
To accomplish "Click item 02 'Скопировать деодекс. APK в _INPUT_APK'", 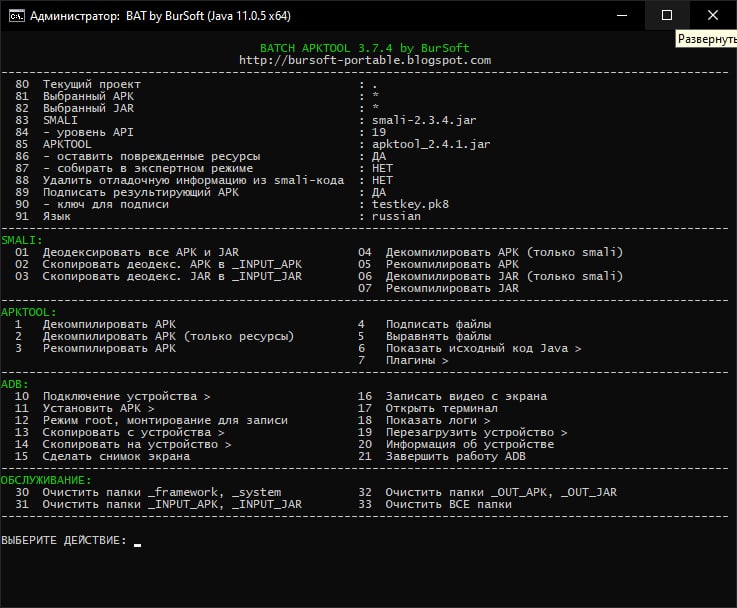I will [158, 265].
